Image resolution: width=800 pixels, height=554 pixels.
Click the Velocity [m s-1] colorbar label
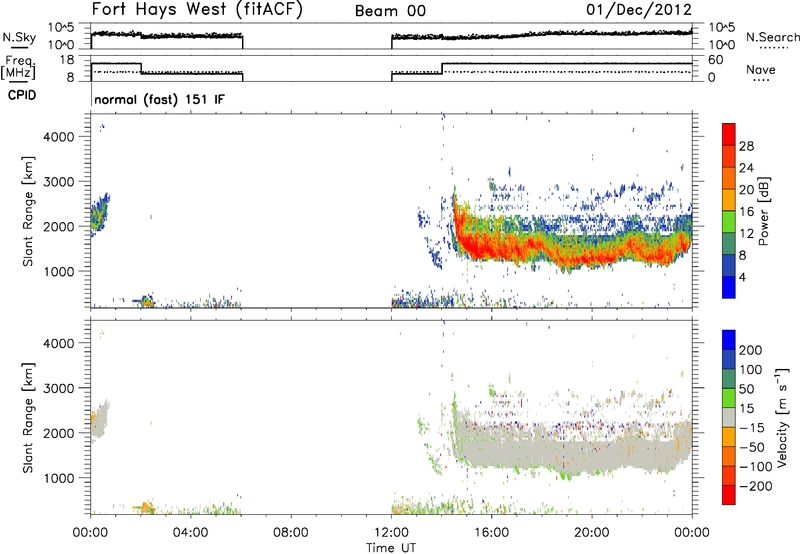tap(782, 417)
